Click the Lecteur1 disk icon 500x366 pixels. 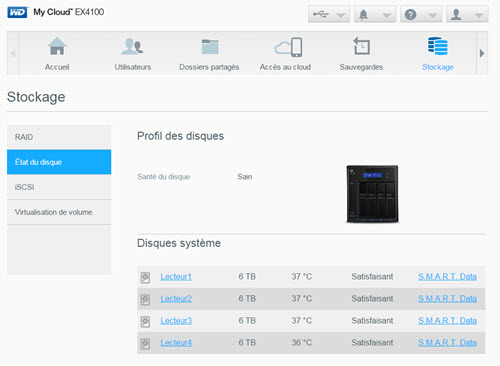145,277
